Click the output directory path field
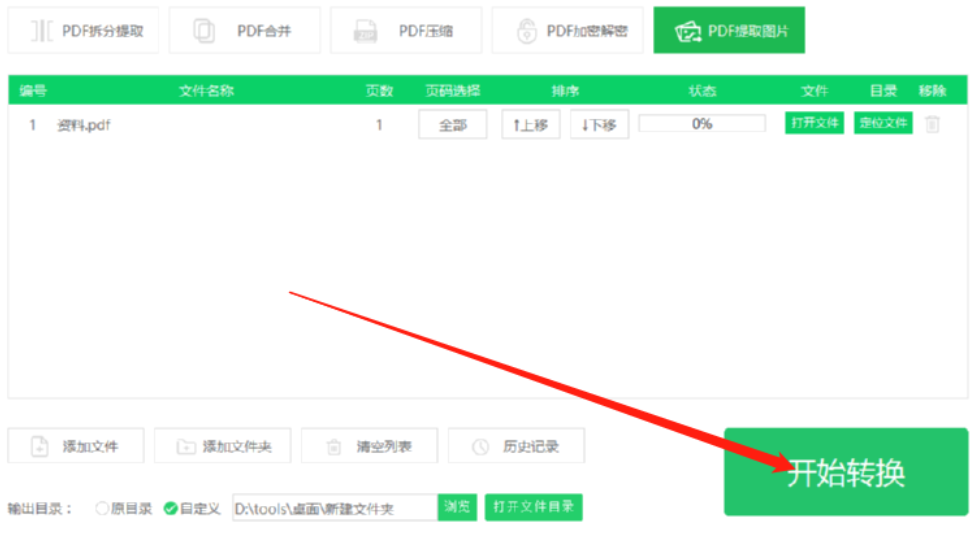 (x=335, y=508)
